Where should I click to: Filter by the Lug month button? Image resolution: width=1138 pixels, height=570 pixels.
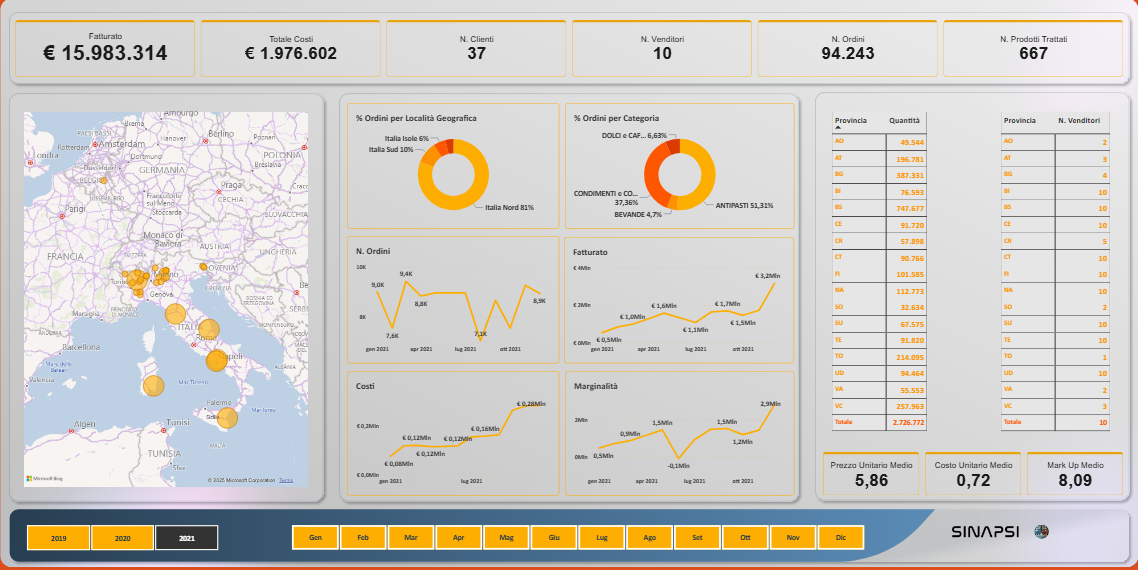coord(602,538)
